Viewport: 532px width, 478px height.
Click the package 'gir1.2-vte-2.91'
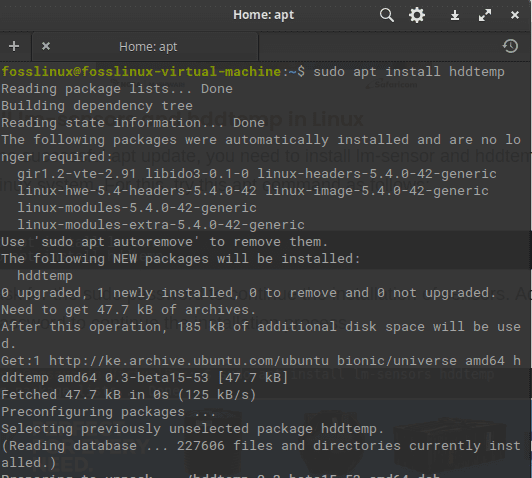tap(77, 174)
